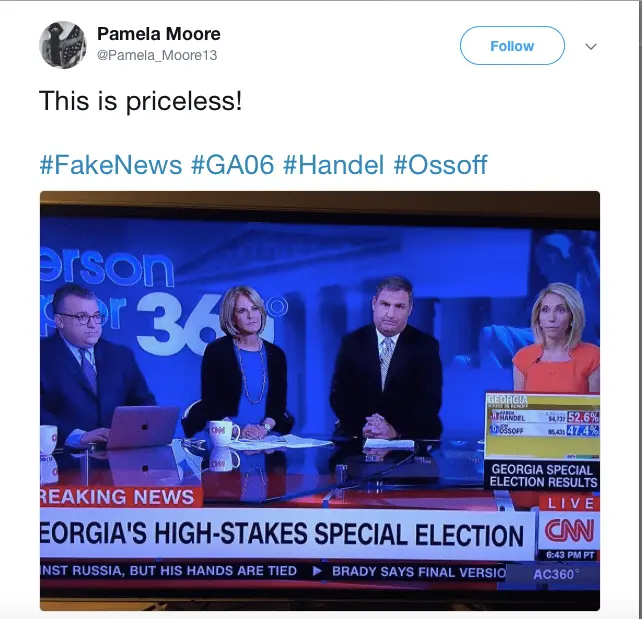This screenshot has height=619, width=642.
Task: Open the #GA06 hashtag
Action: 232,165
